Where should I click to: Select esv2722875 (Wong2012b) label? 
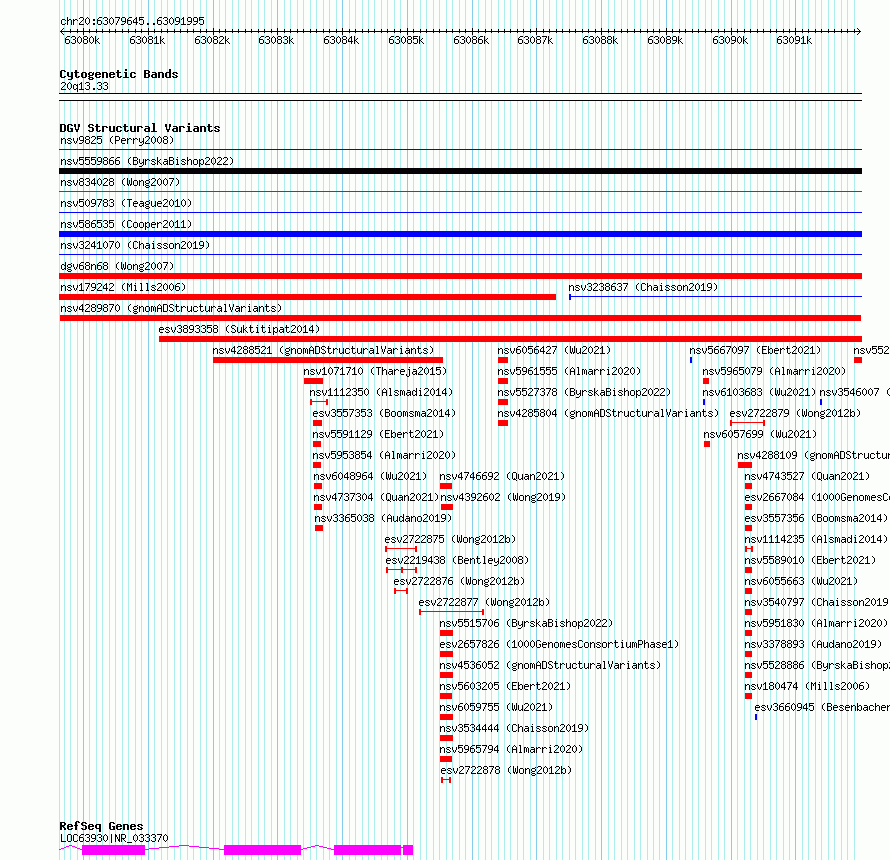[x=450, y=539]
